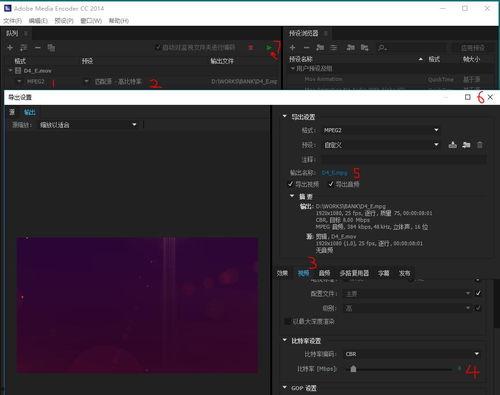
Task: Create new preset with plus in preset browser
Action: (292, 48)
